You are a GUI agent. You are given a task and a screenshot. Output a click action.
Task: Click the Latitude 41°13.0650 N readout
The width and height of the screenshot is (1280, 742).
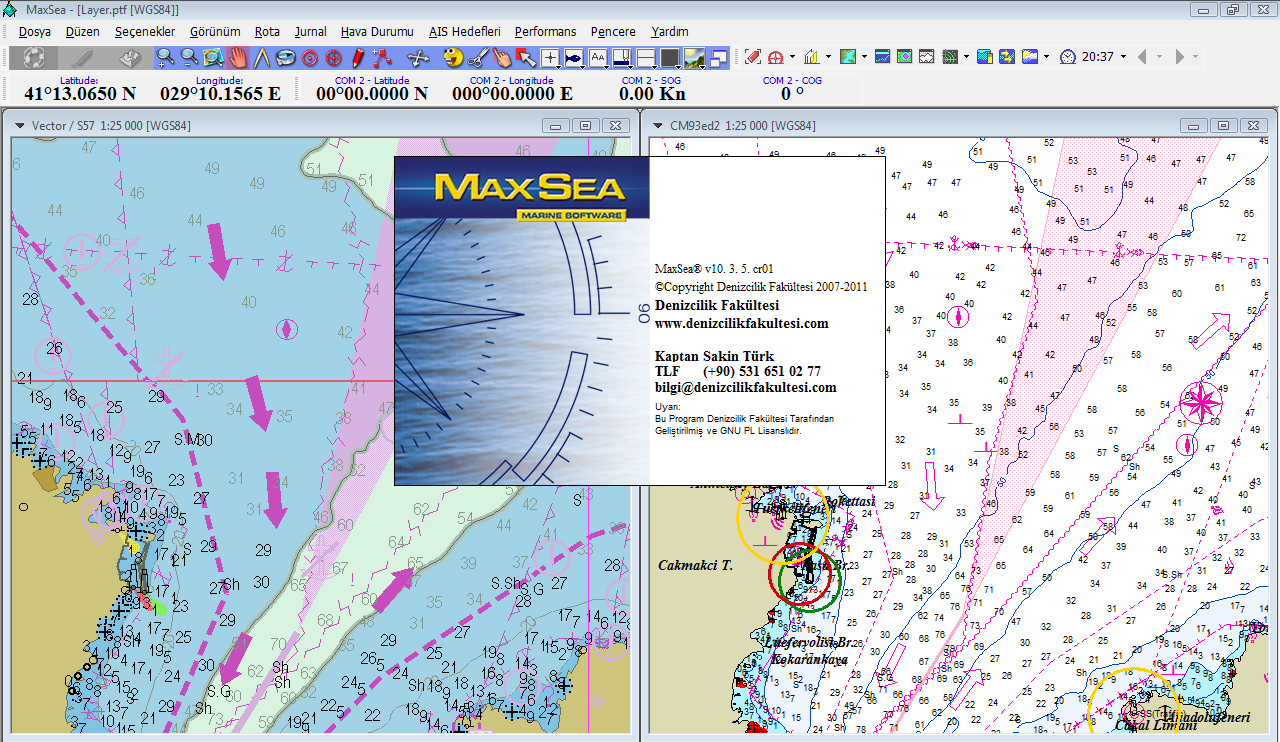(x=80, y=93)
